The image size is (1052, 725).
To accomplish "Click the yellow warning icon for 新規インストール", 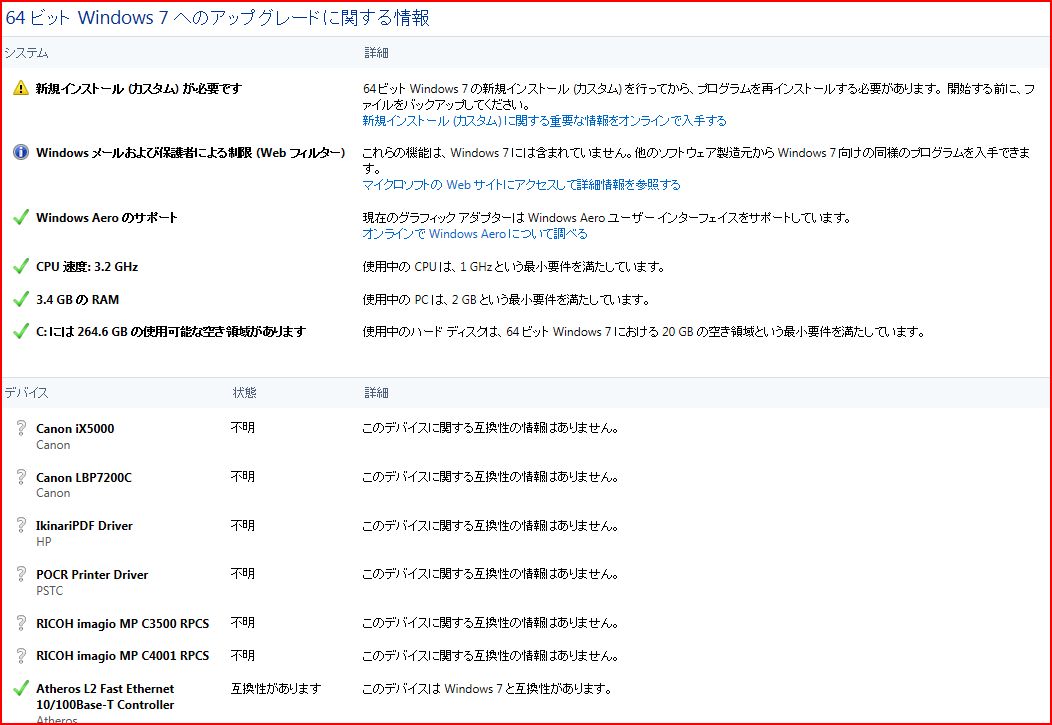I will (x=21, y=87).
